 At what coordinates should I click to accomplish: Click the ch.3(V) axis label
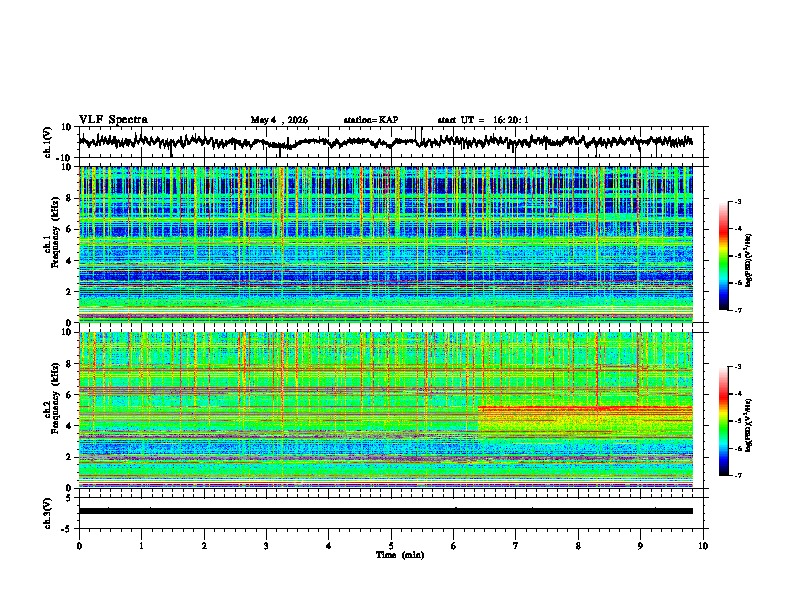point(47,513)
